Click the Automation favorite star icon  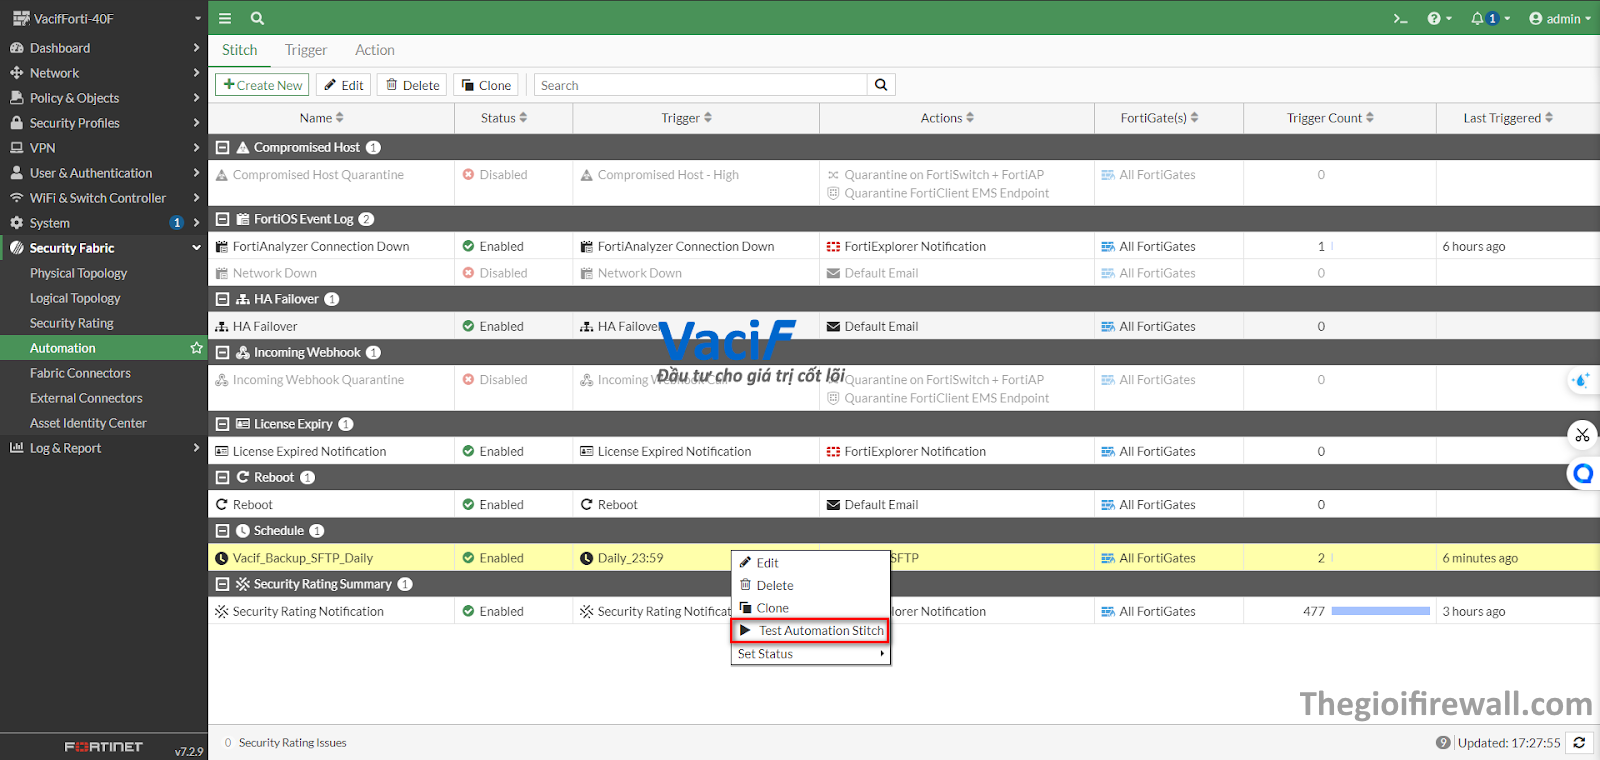[196, 348]
